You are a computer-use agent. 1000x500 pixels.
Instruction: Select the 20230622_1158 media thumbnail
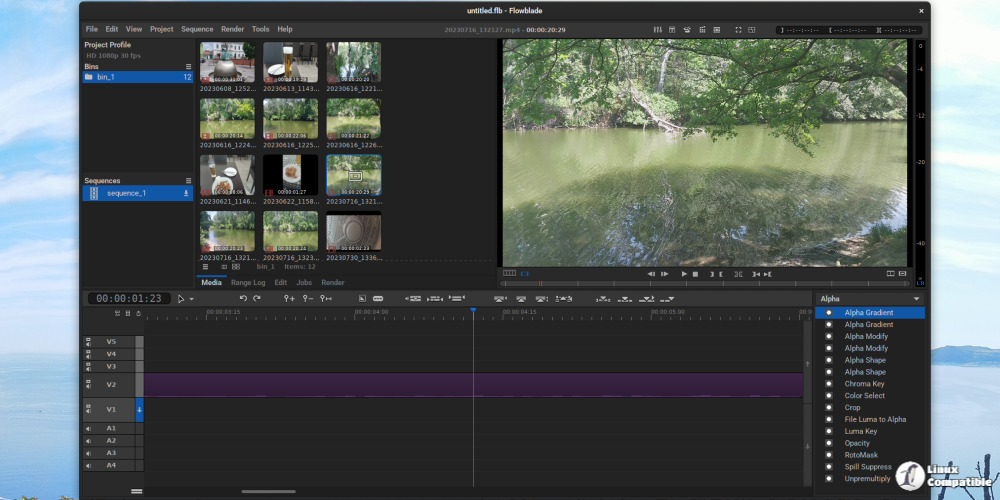[x=290, y=175]
